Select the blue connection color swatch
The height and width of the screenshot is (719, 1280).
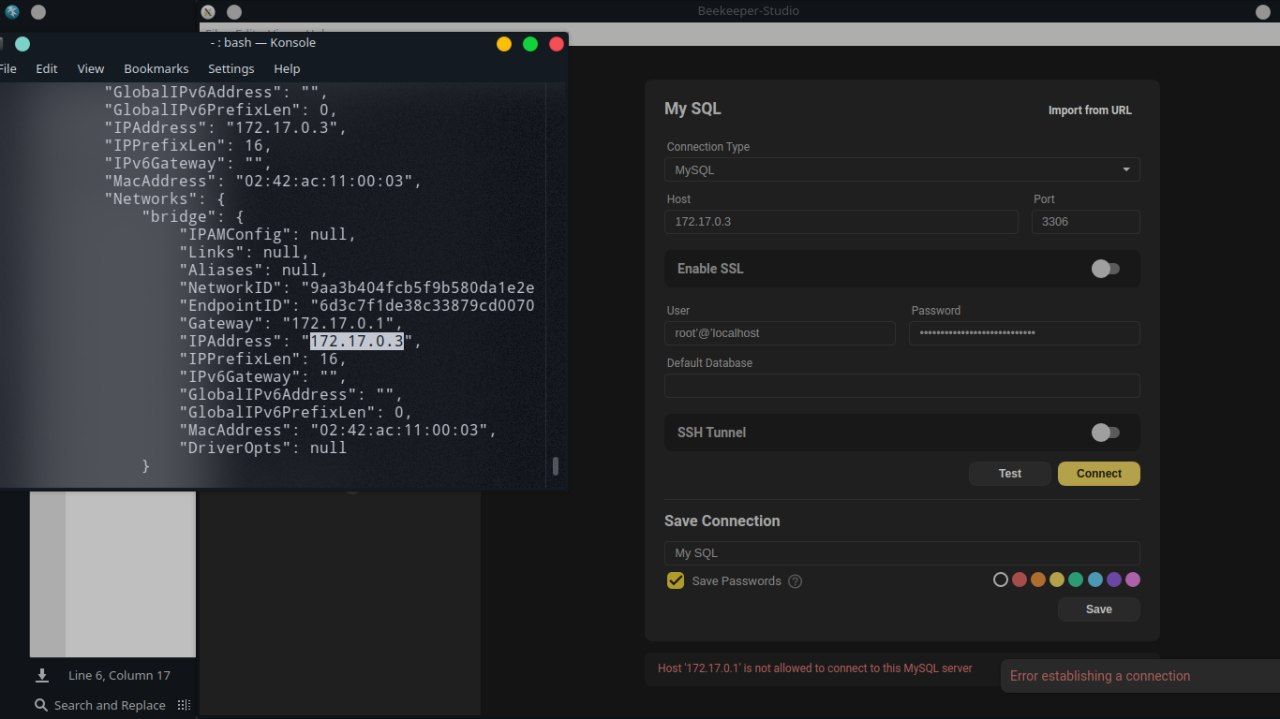pos(1095,580)
